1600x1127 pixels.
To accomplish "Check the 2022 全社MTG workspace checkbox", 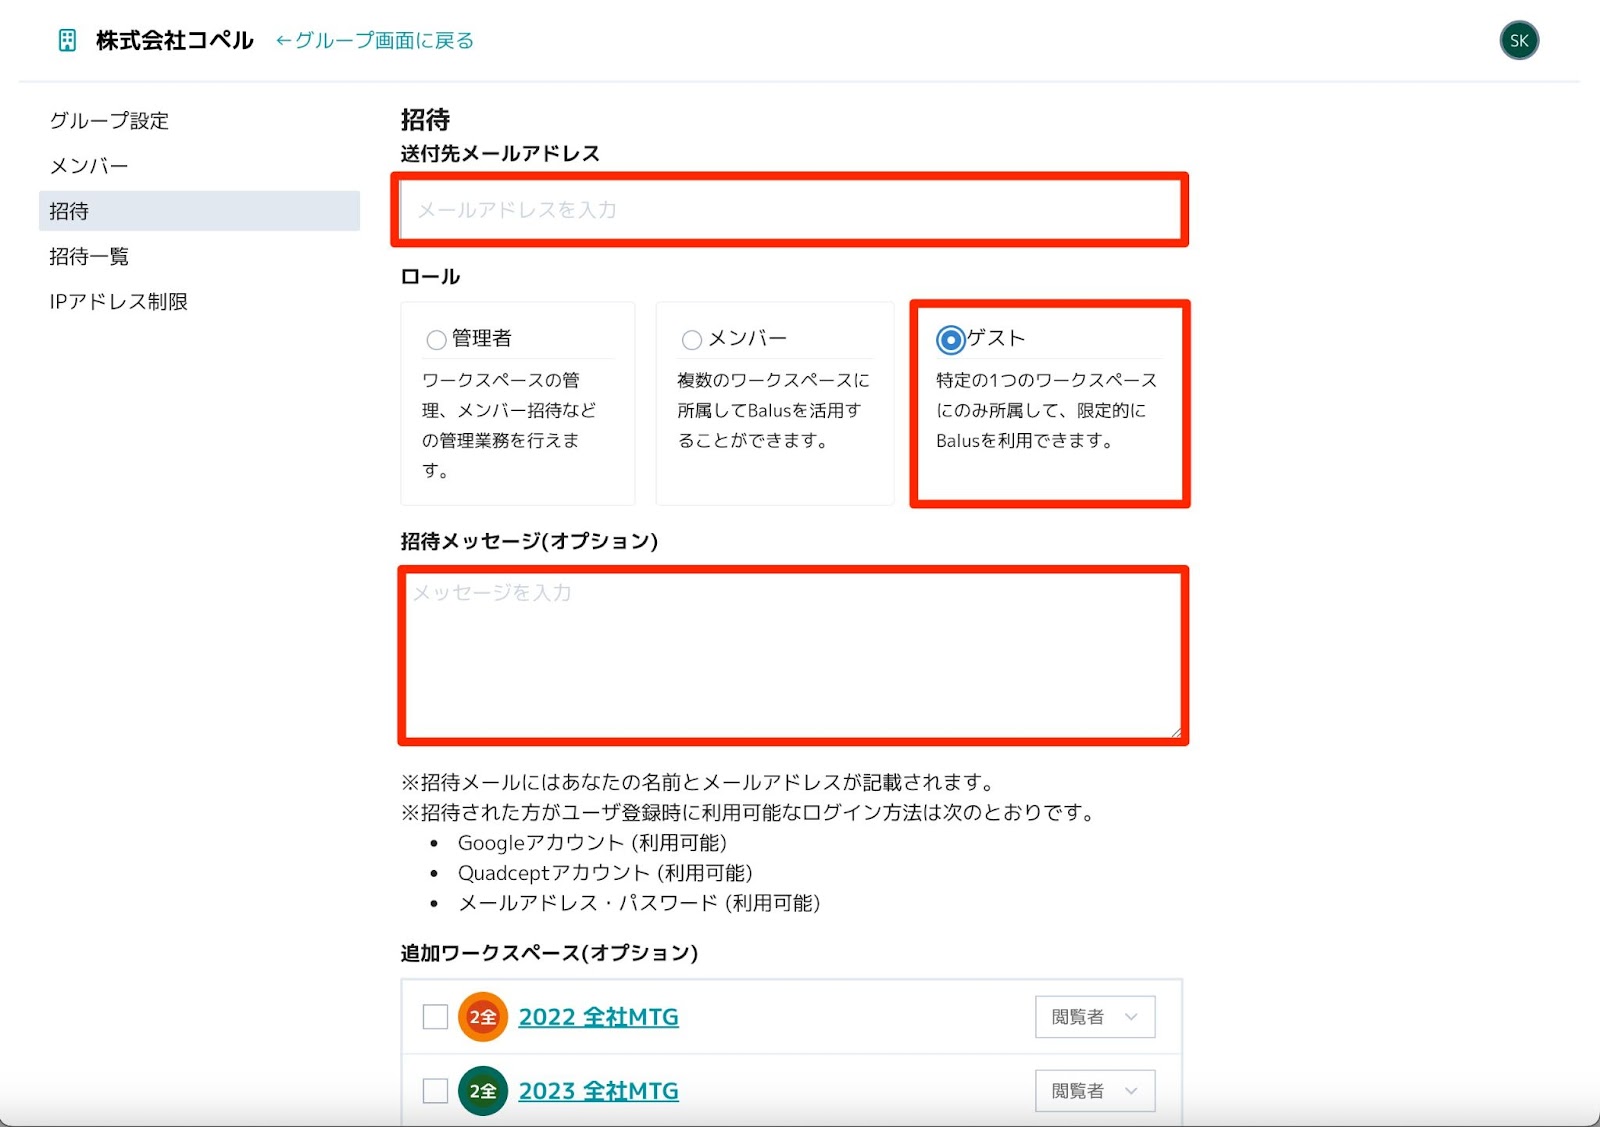I will [435, 1017].
